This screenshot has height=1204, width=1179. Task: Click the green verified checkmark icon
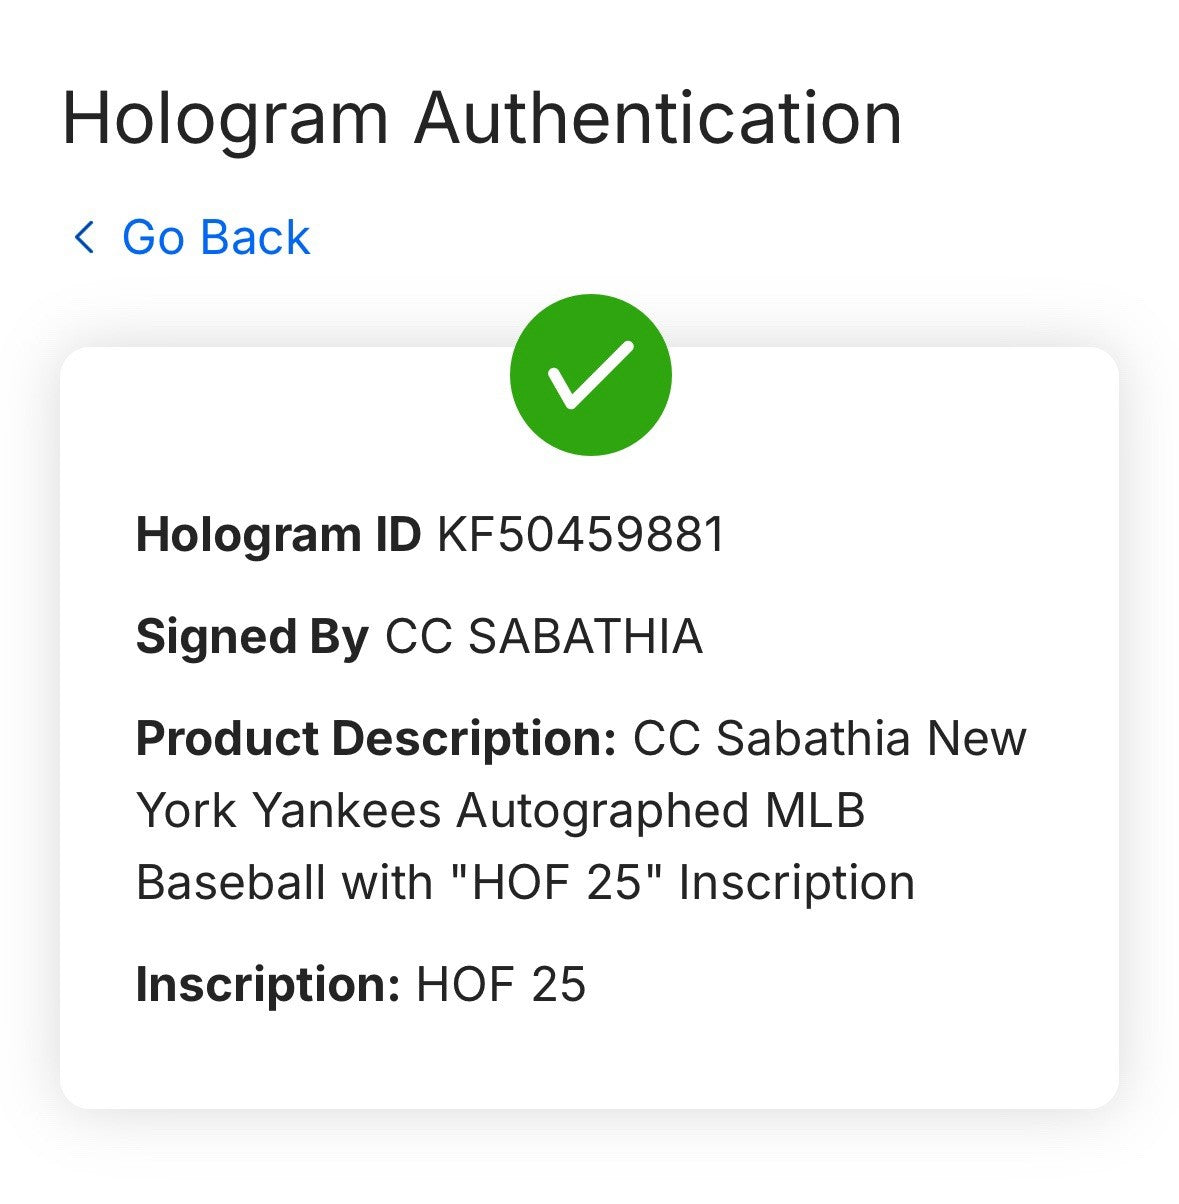click(x=590, y=375)
